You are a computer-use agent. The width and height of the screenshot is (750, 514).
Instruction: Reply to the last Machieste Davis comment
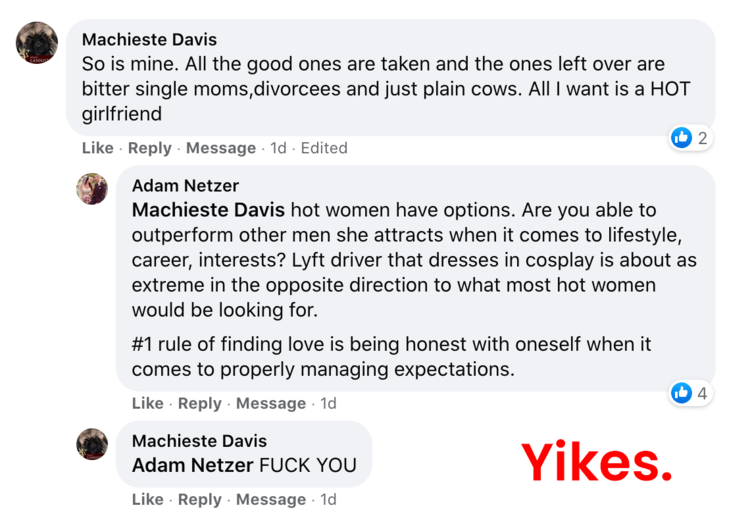pyautogui.click(x=199, y=499)
